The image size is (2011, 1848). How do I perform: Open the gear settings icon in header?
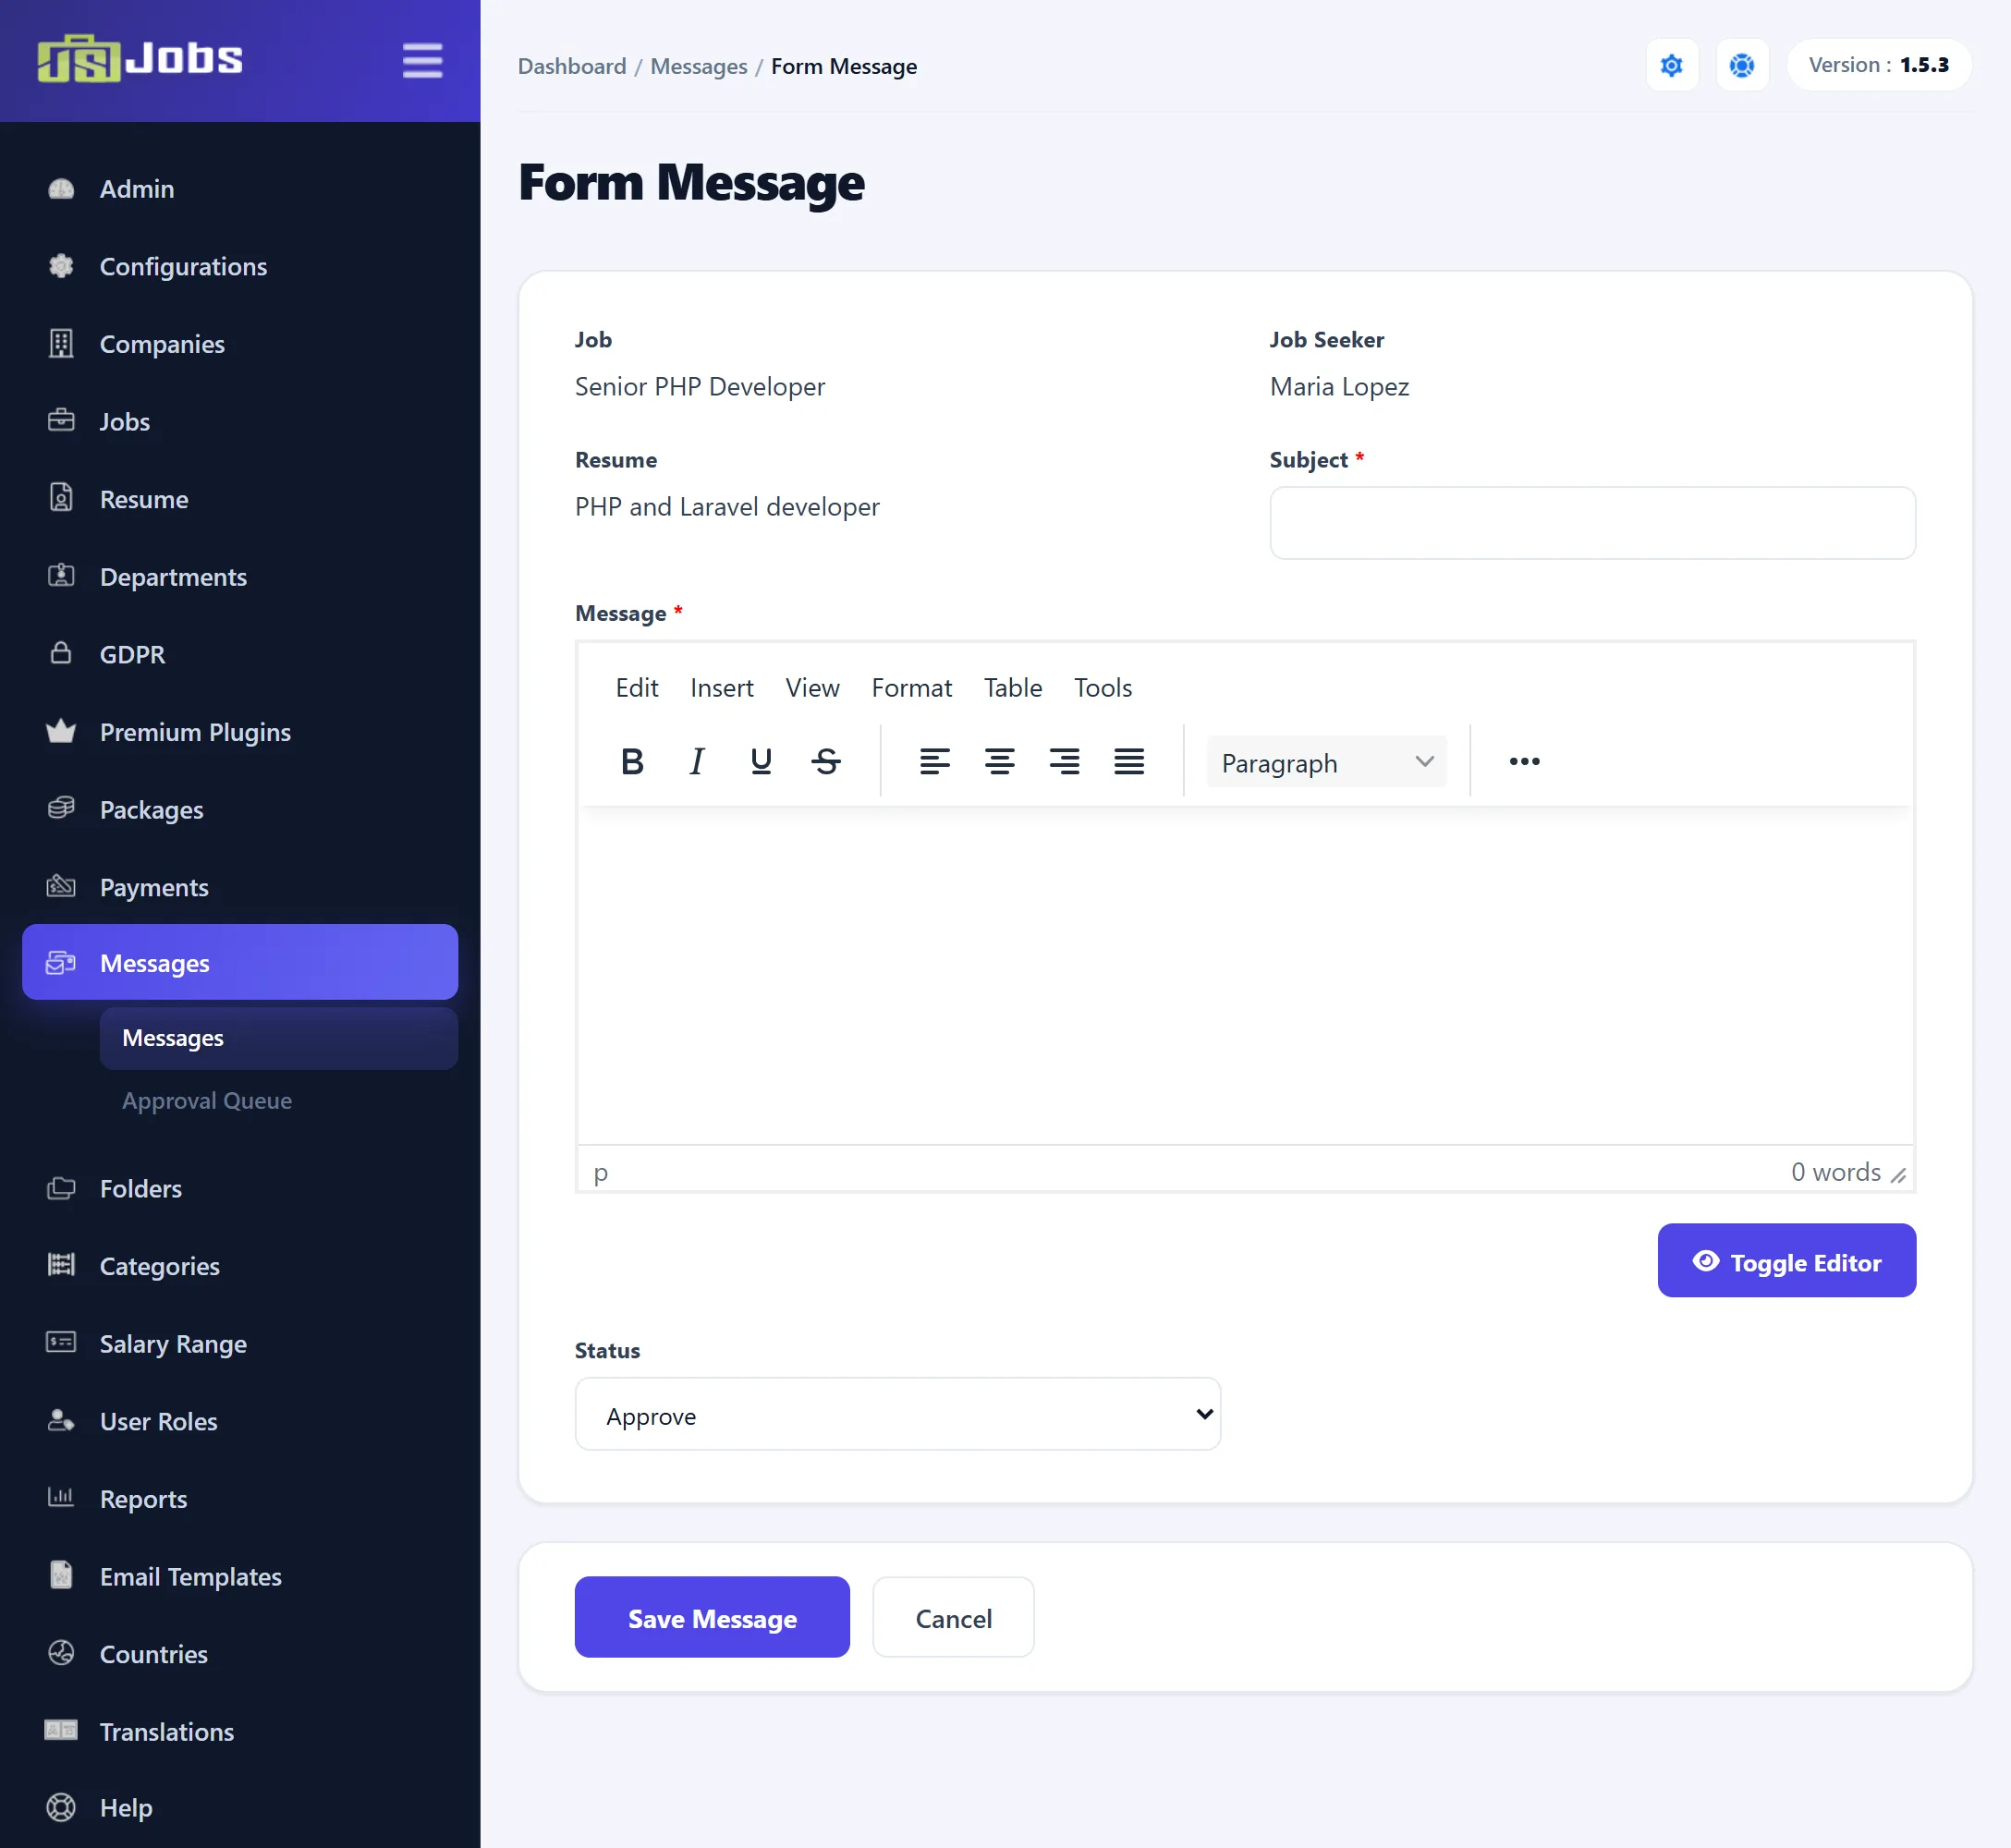click(x=1671, y=65)
